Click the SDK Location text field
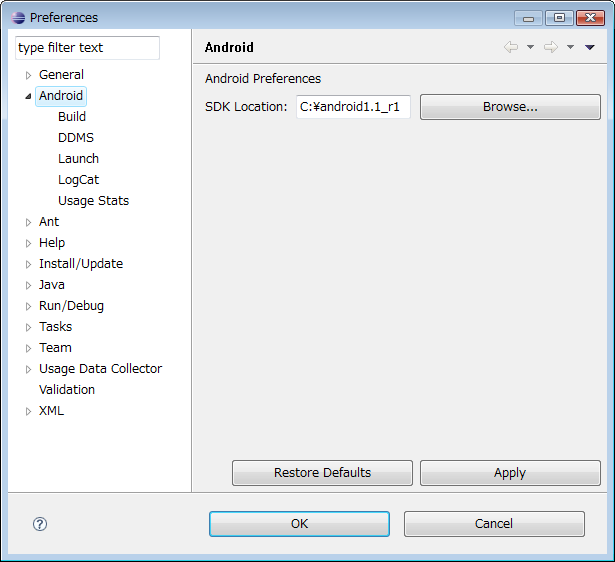The image size is (615, 562). 353,107
